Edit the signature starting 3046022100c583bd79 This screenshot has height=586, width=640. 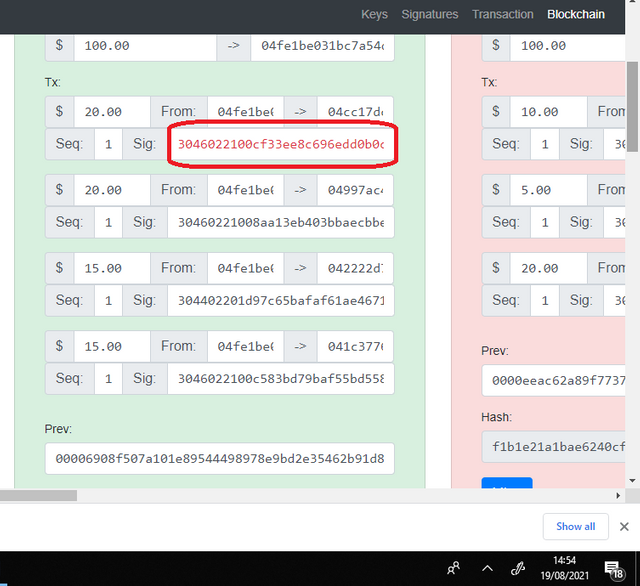tap(281, 379)
